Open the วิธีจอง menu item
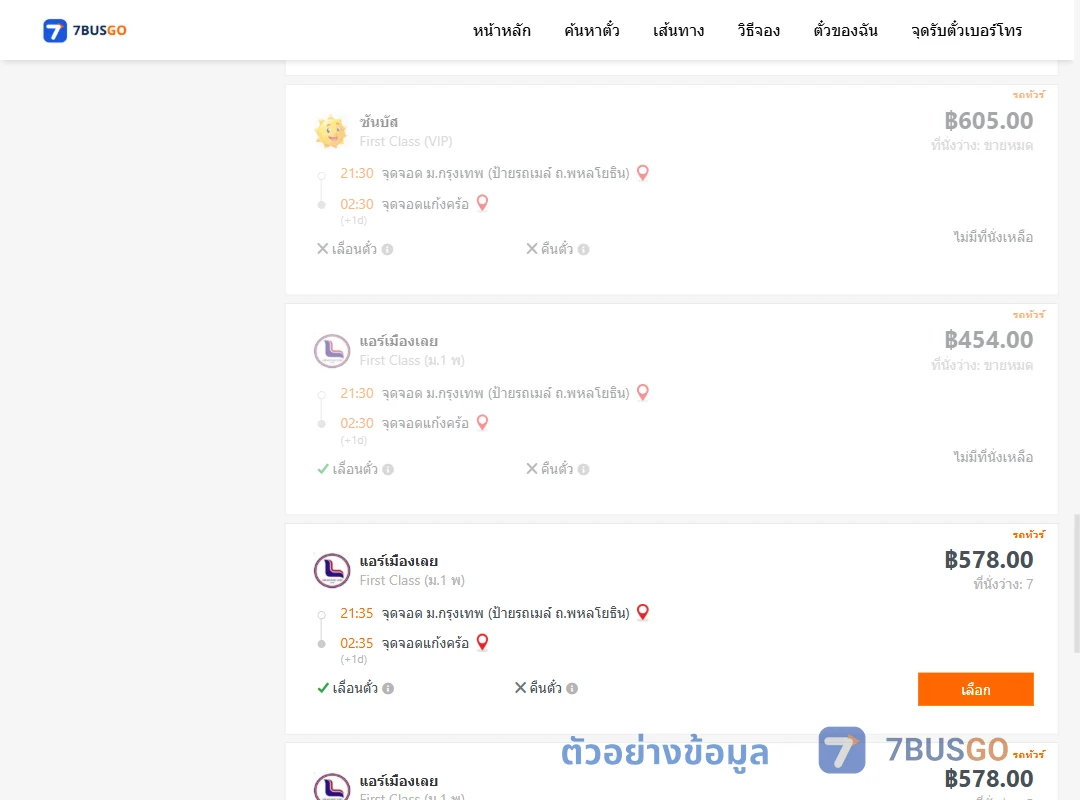The height and width of the screenshot is (800, 1080). pyautogui.click(x=758, y=30)
